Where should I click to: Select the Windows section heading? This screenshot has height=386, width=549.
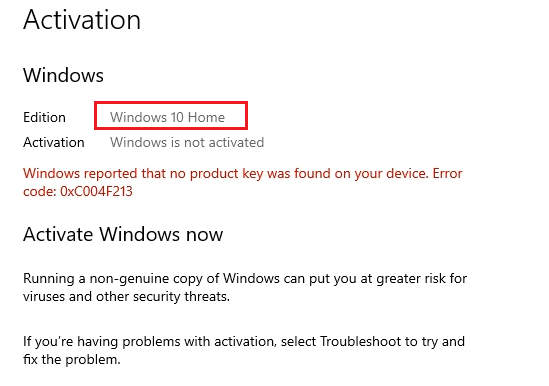[x=63, y=75]
